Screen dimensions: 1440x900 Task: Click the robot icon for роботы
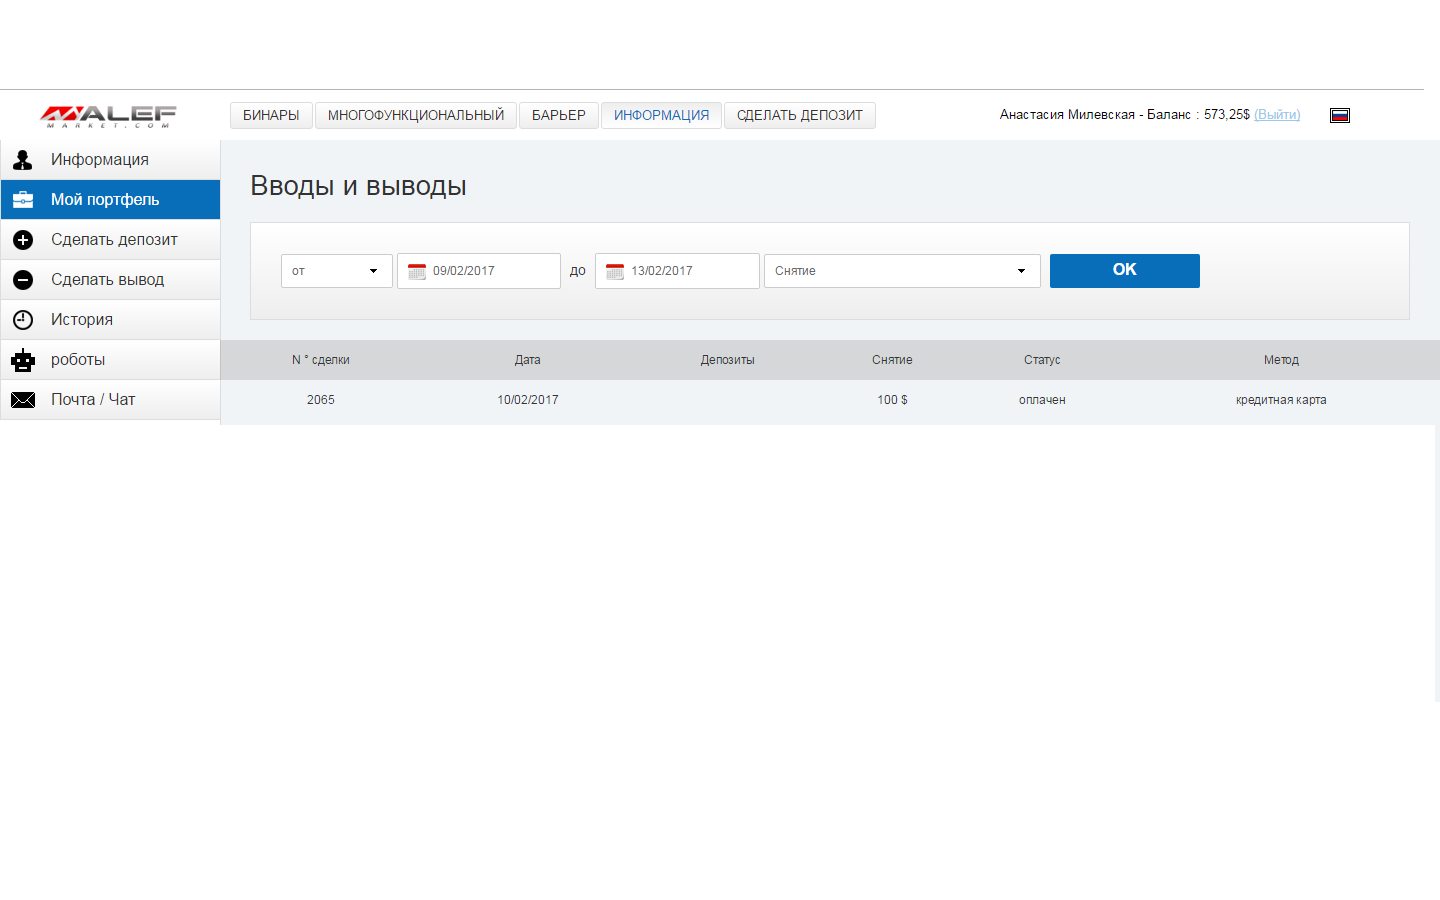pyautogui.click(x=23, y=360)
